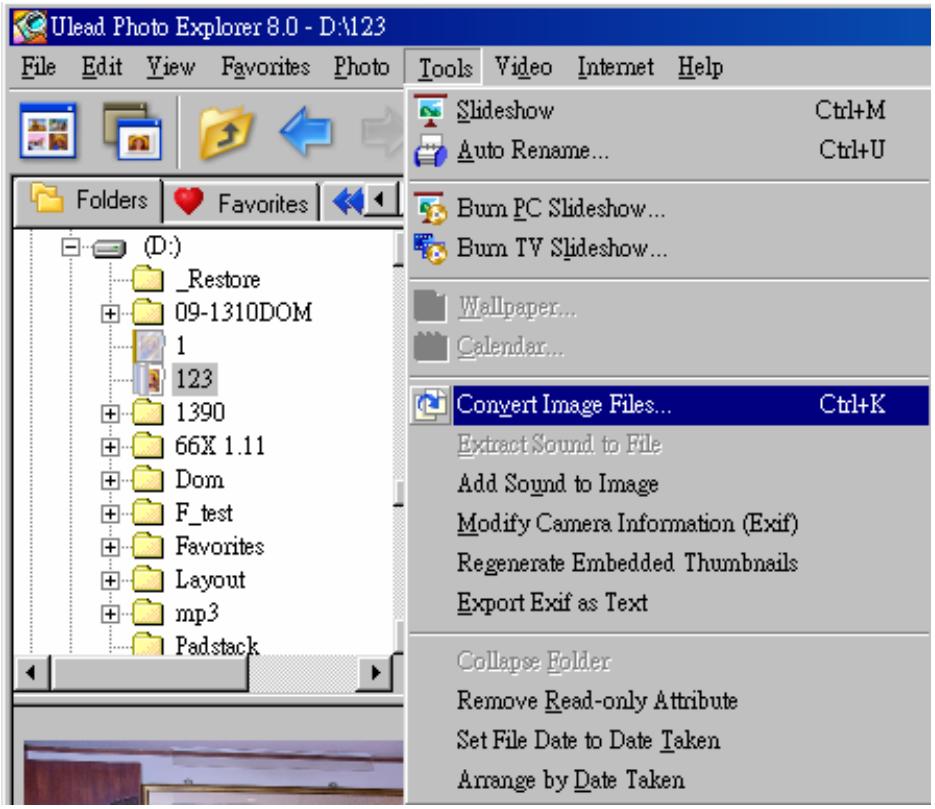The width and height of the screenshot is (935, 809).
Task: Click the Convert Image Files icon
Action: [x=430, y=405]
